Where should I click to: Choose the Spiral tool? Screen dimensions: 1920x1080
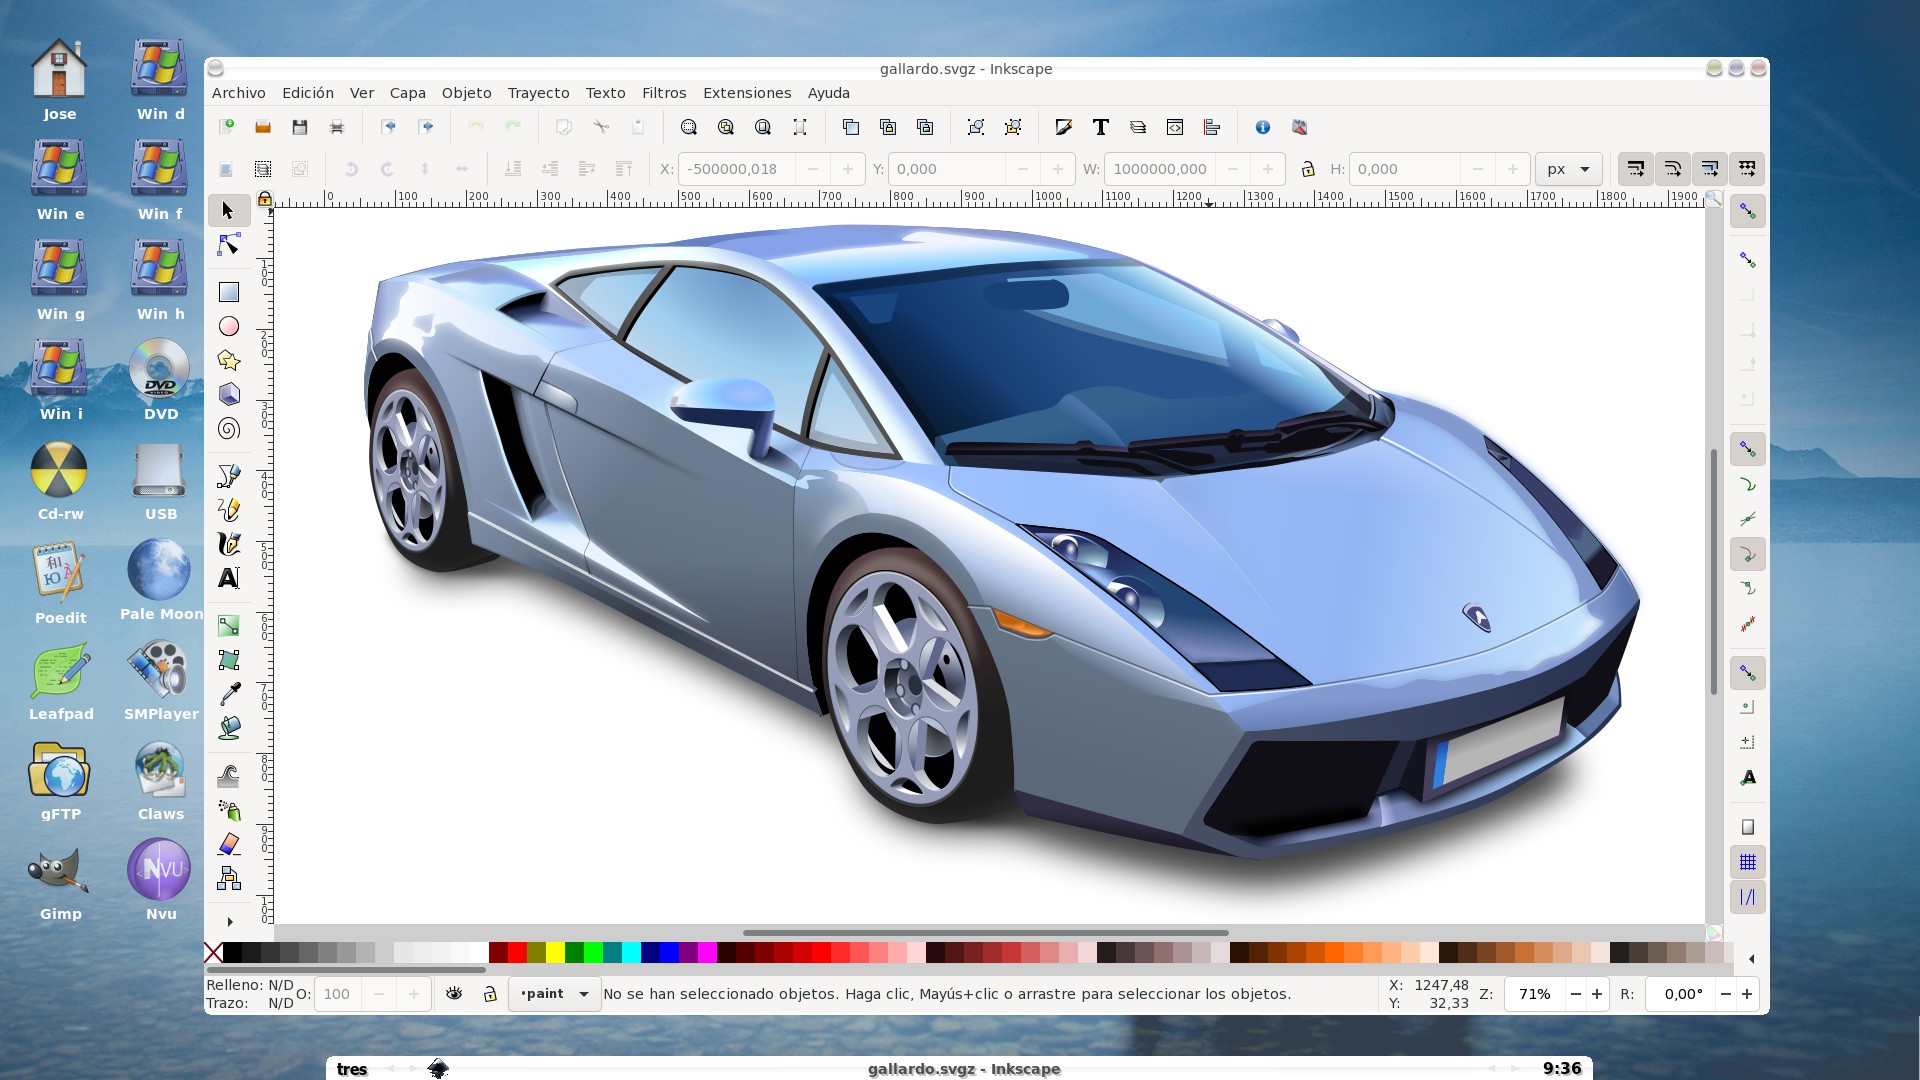coord(229,429)
